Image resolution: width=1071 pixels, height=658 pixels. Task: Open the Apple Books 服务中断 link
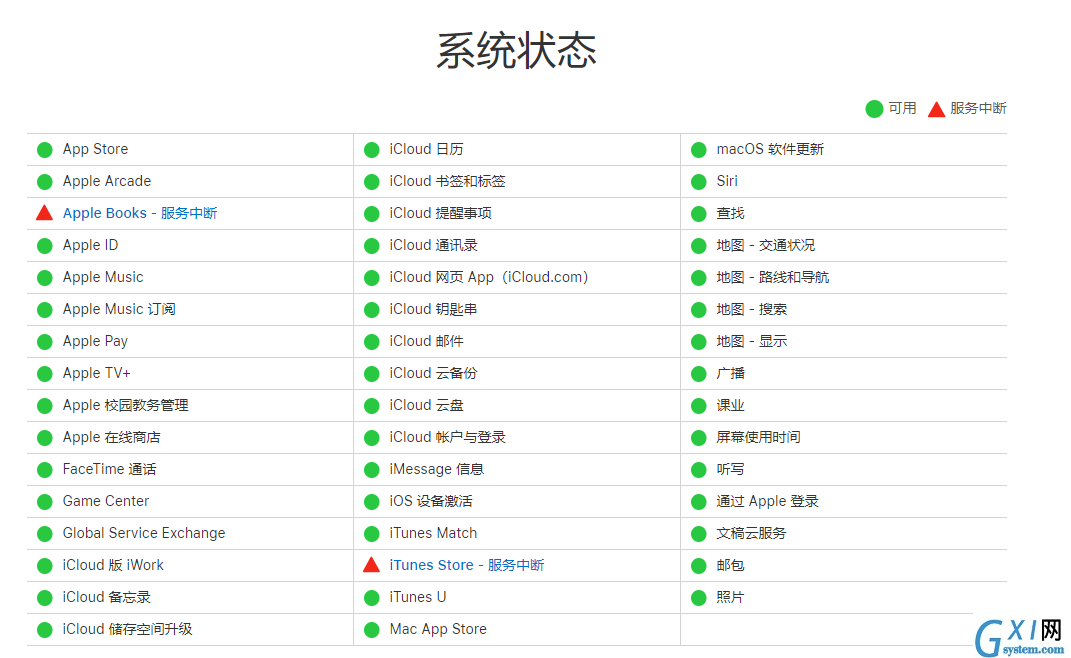[x=140, y=213]
